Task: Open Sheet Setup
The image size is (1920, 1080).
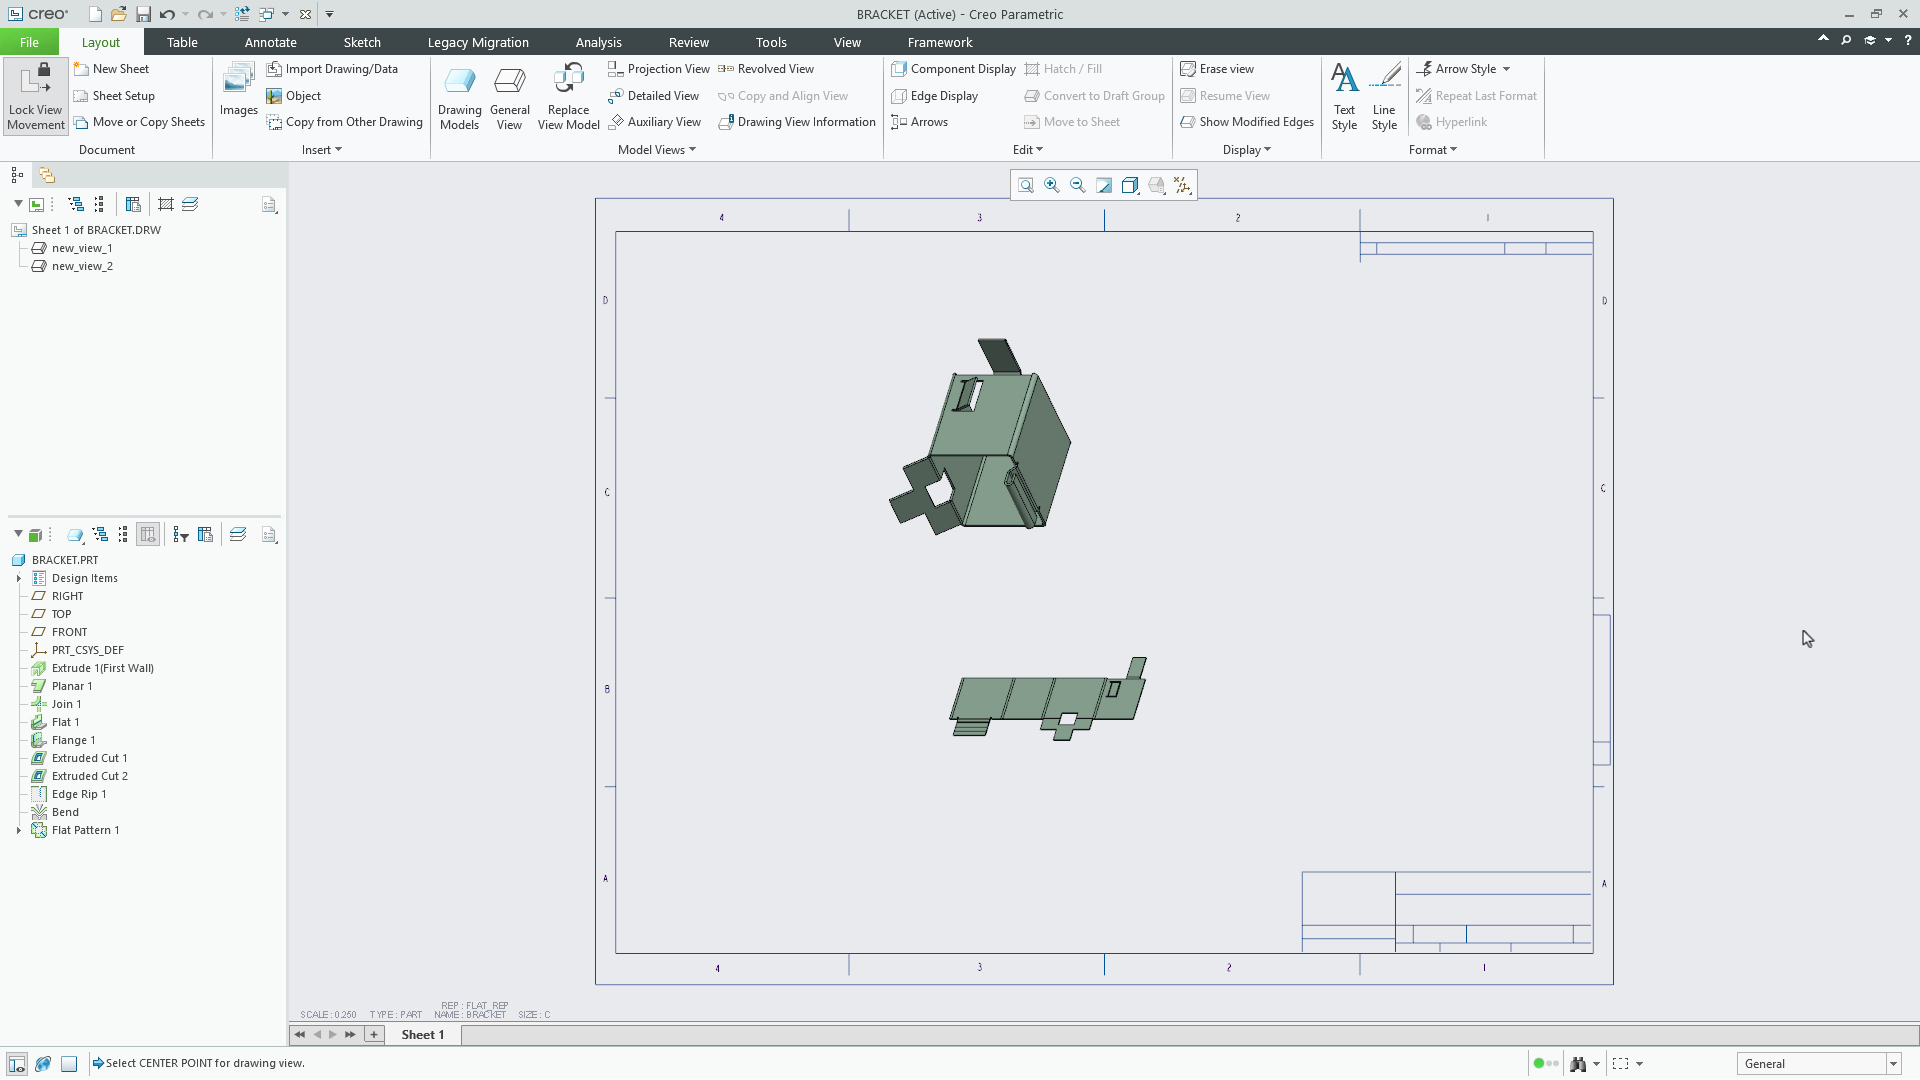Action: click(114, 96)
